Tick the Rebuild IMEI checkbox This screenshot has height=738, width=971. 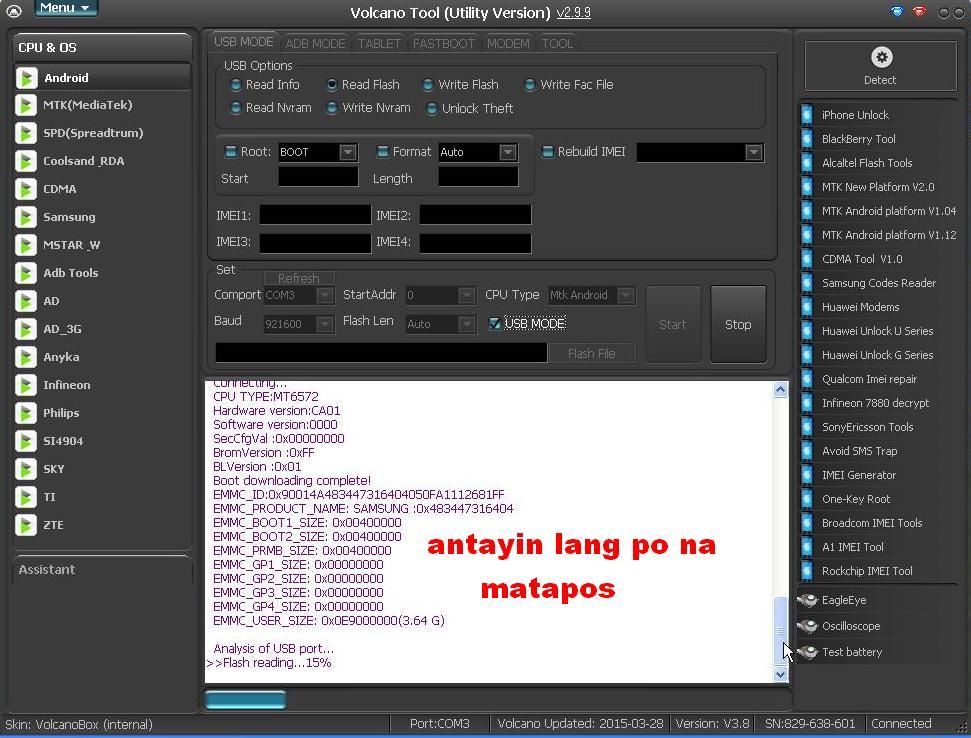coord(547,152)
